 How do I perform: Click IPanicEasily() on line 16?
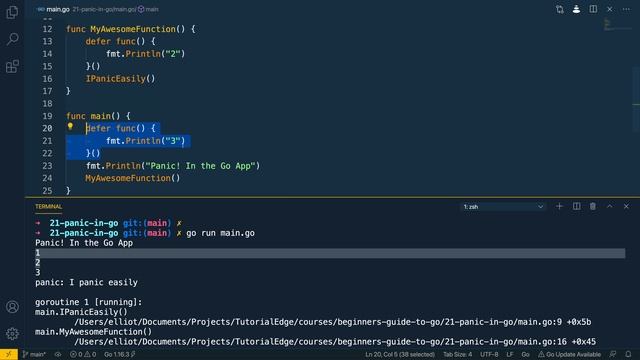(120, 79)
